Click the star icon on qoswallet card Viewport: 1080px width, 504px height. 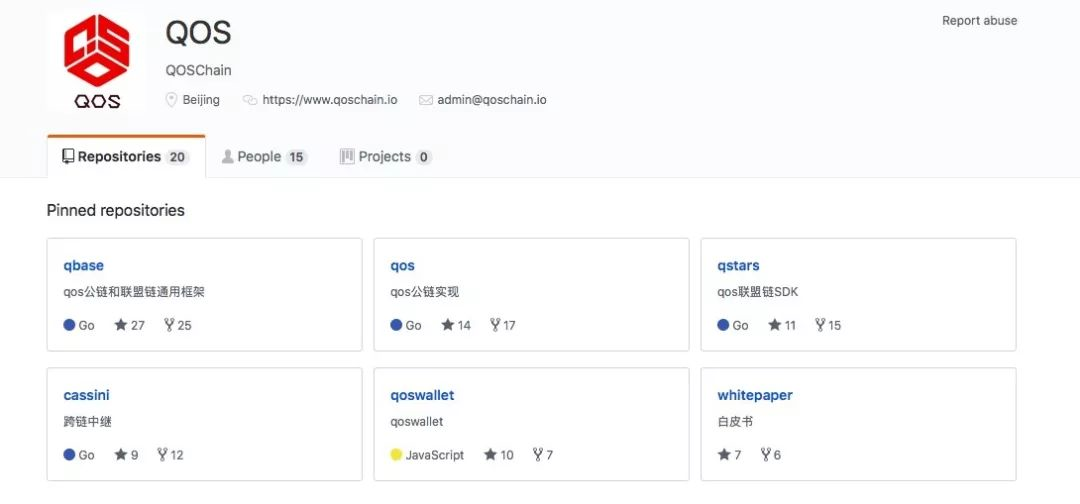click(490, 454)
